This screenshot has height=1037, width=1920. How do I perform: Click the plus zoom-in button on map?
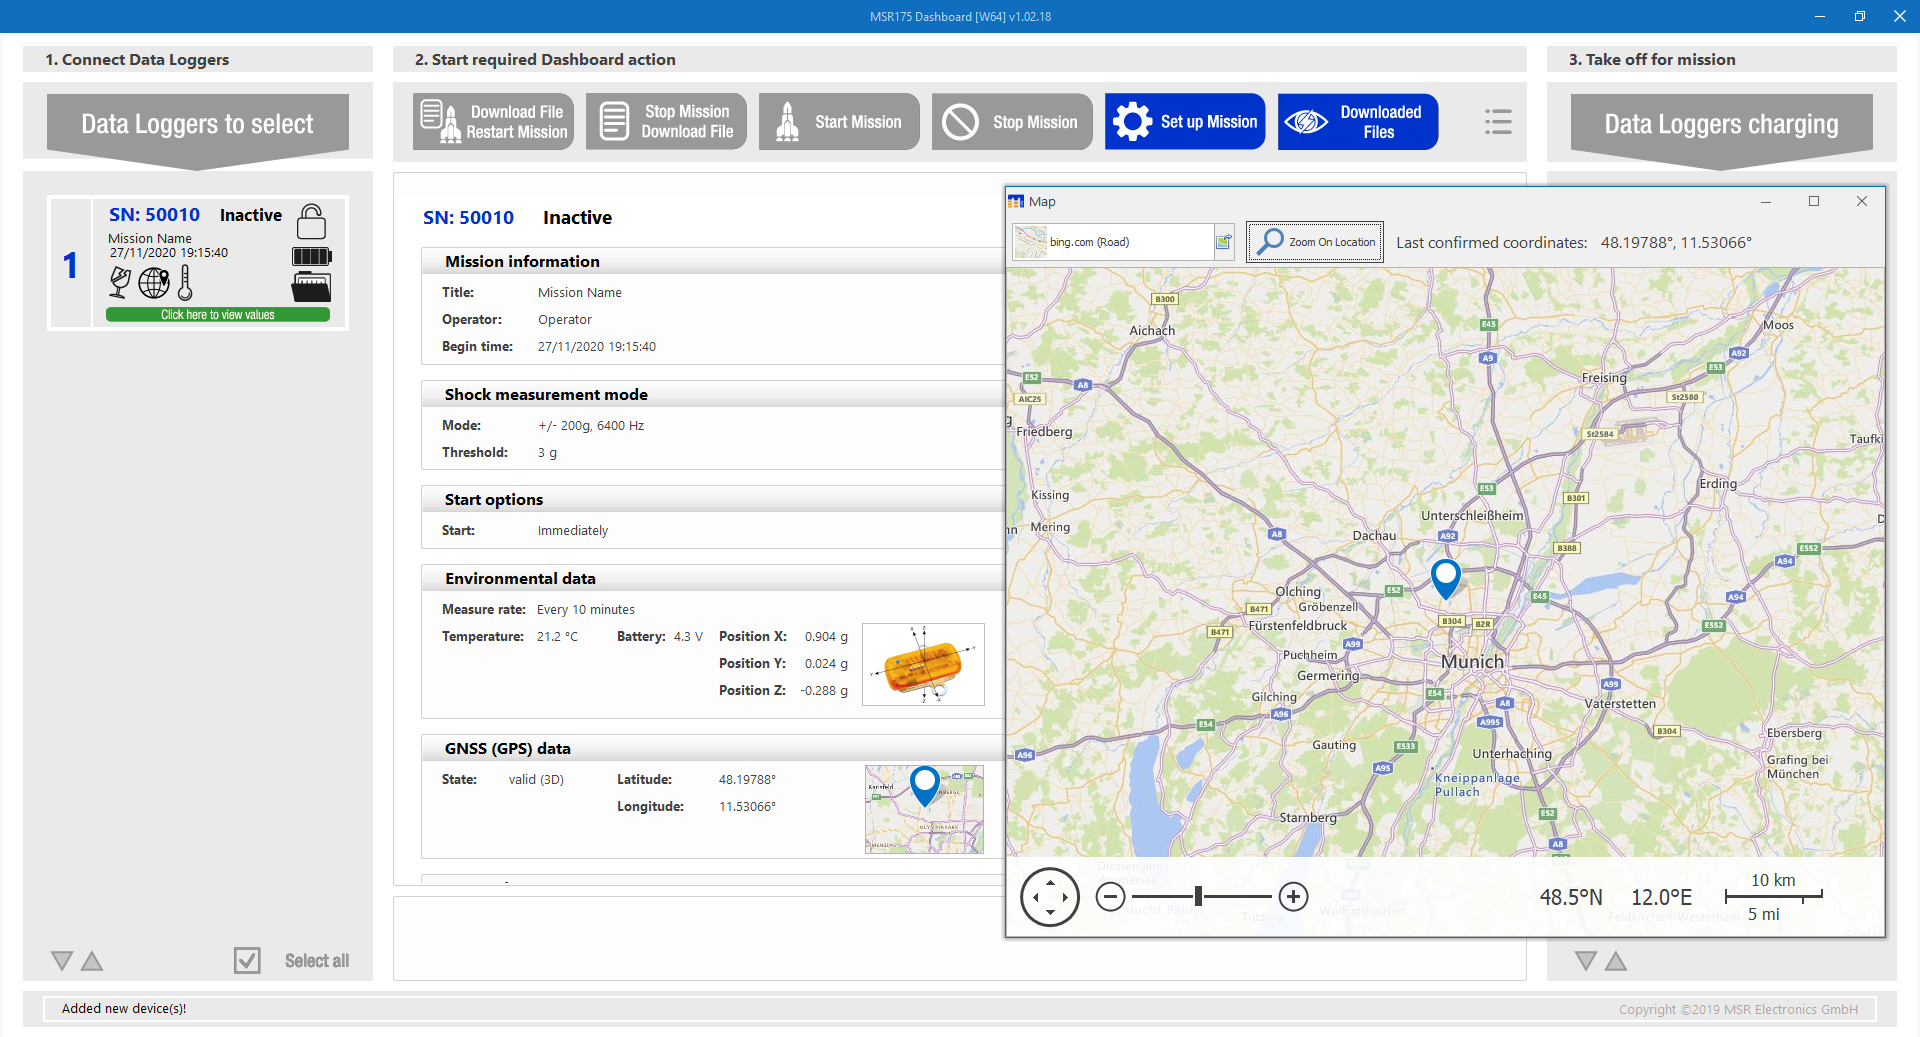[1293, 897]
